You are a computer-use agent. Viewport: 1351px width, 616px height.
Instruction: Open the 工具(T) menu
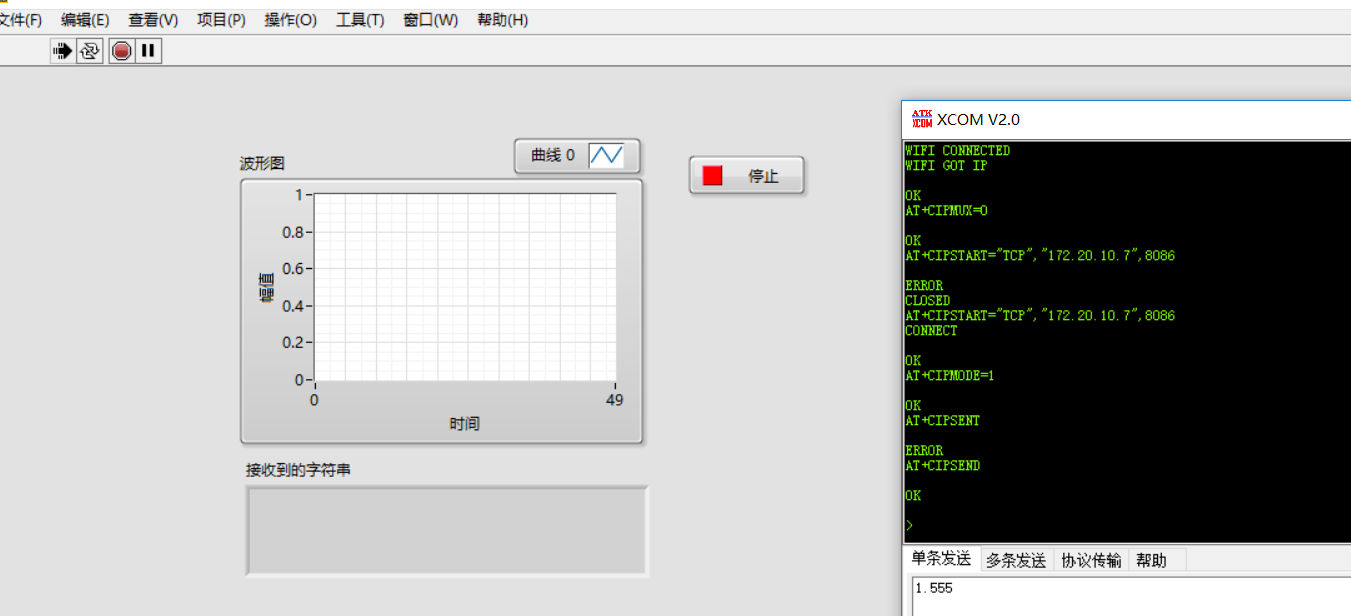[x=360, y=20]
